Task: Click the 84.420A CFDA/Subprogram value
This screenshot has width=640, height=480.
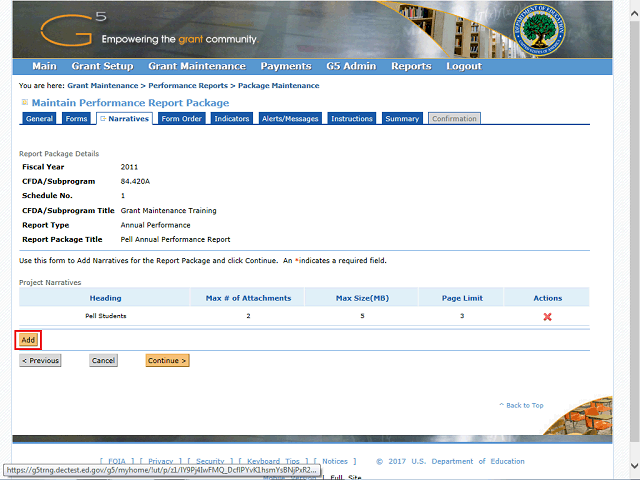Action: pos(135,181)
